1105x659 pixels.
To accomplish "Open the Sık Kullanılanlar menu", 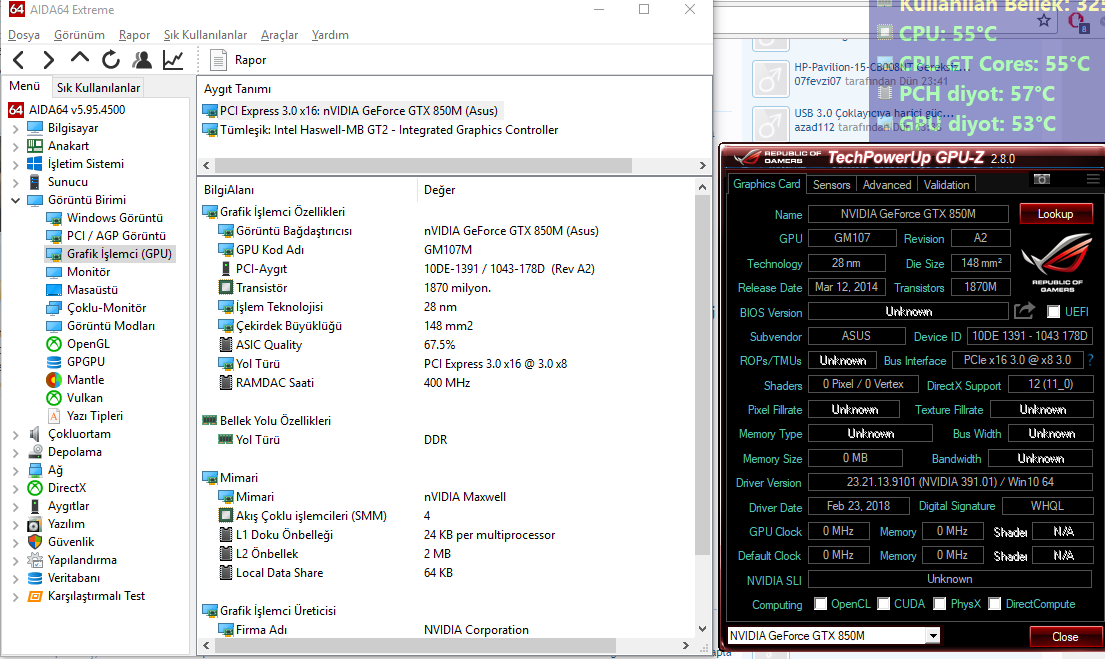I will (x=206, y=35).
